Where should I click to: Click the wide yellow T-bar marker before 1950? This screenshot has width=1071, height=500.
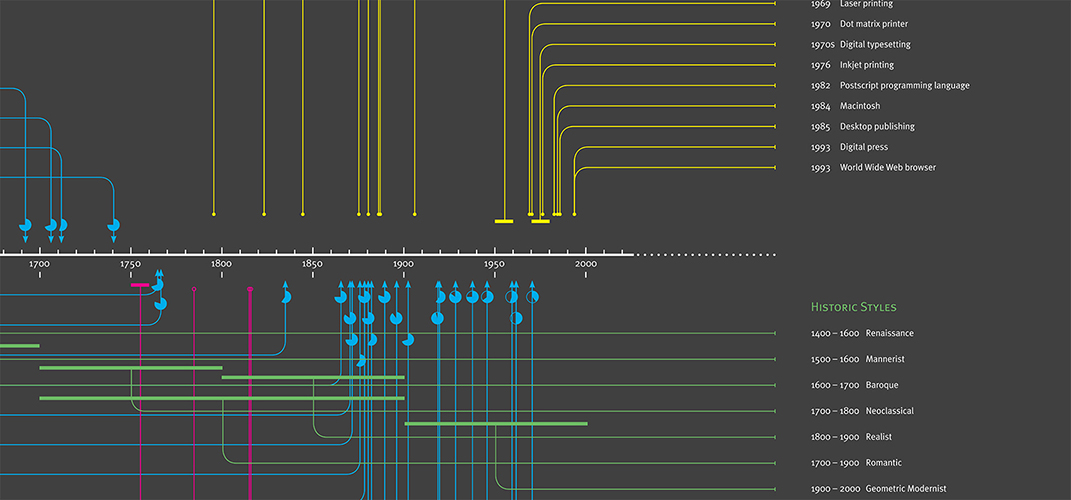point(504,220)
